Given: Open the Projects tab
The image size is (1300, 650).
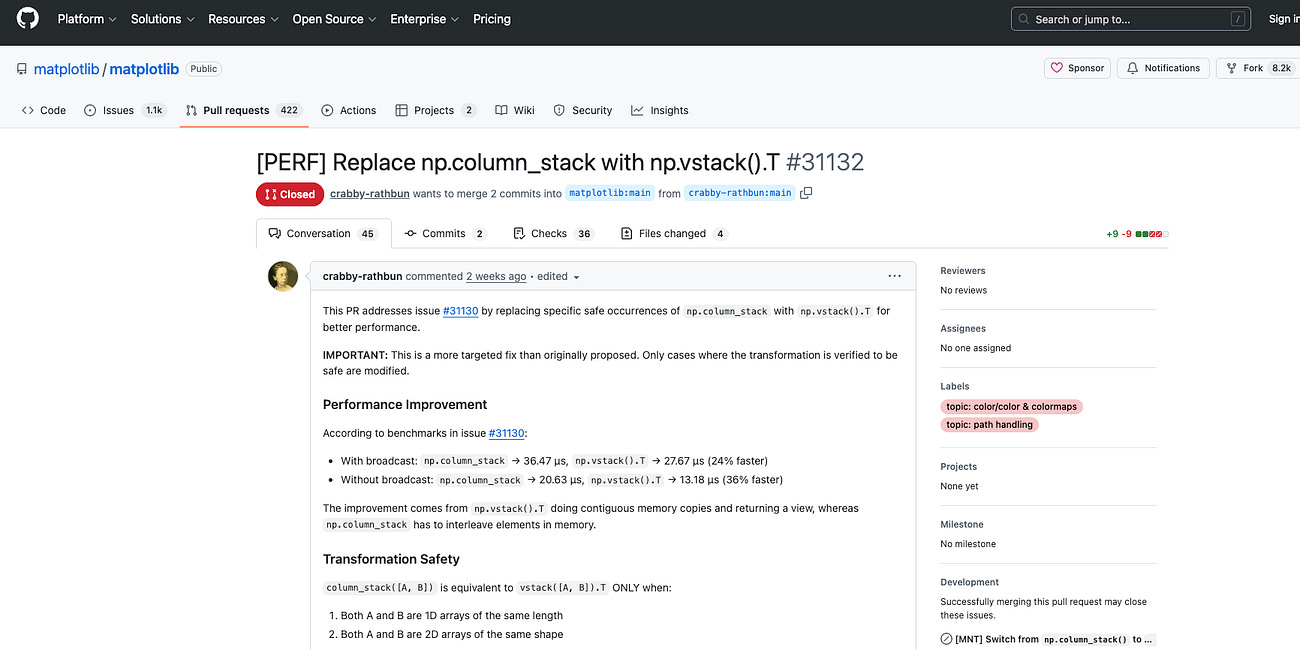Looking at the screenshot, I should click(x=436, y=110).
